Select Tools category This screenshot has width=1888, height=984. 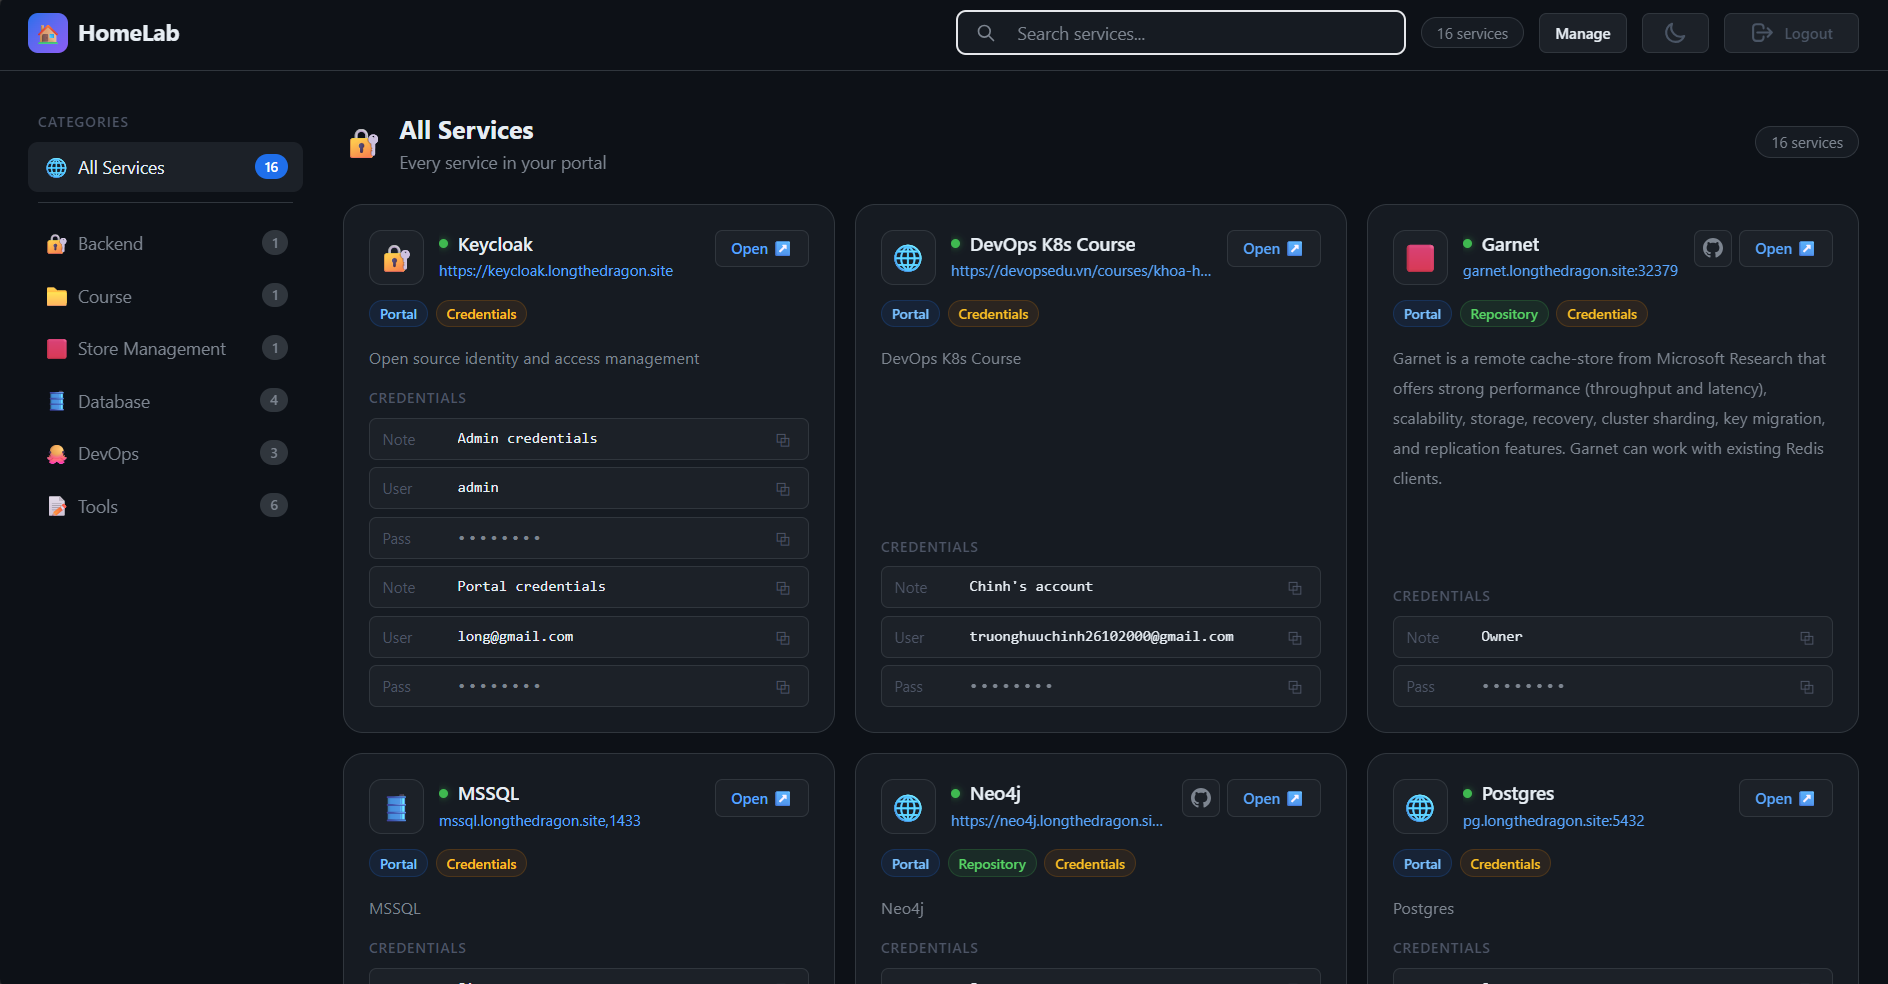tap(165, 507)
